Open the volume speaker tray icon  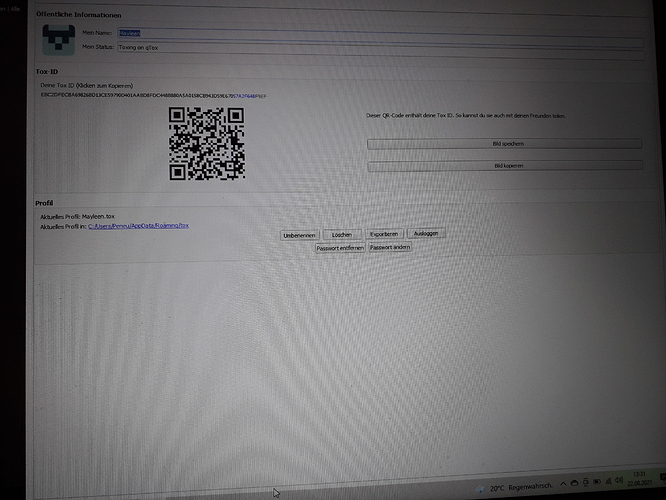pos(619,480)
